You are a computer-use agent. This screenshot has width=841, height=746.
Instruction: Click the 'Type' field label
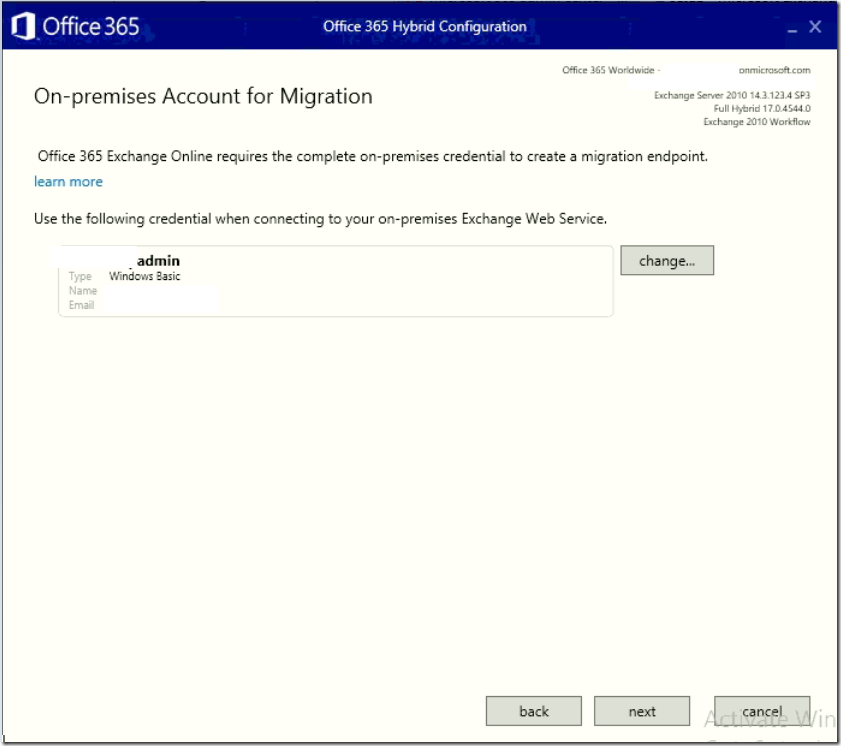(x=80, y=276)
